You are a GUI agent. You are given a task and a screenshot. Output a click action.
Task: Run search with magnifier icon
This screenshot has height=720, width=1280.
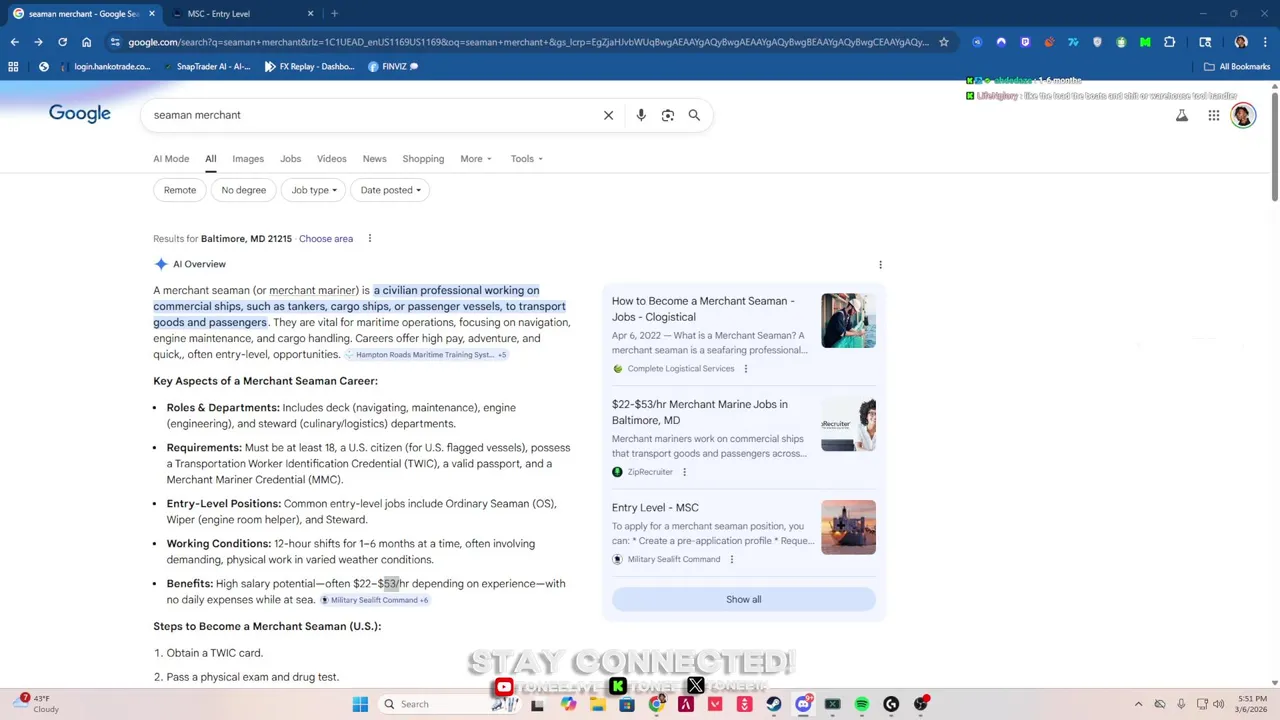[x=694, y=115]
